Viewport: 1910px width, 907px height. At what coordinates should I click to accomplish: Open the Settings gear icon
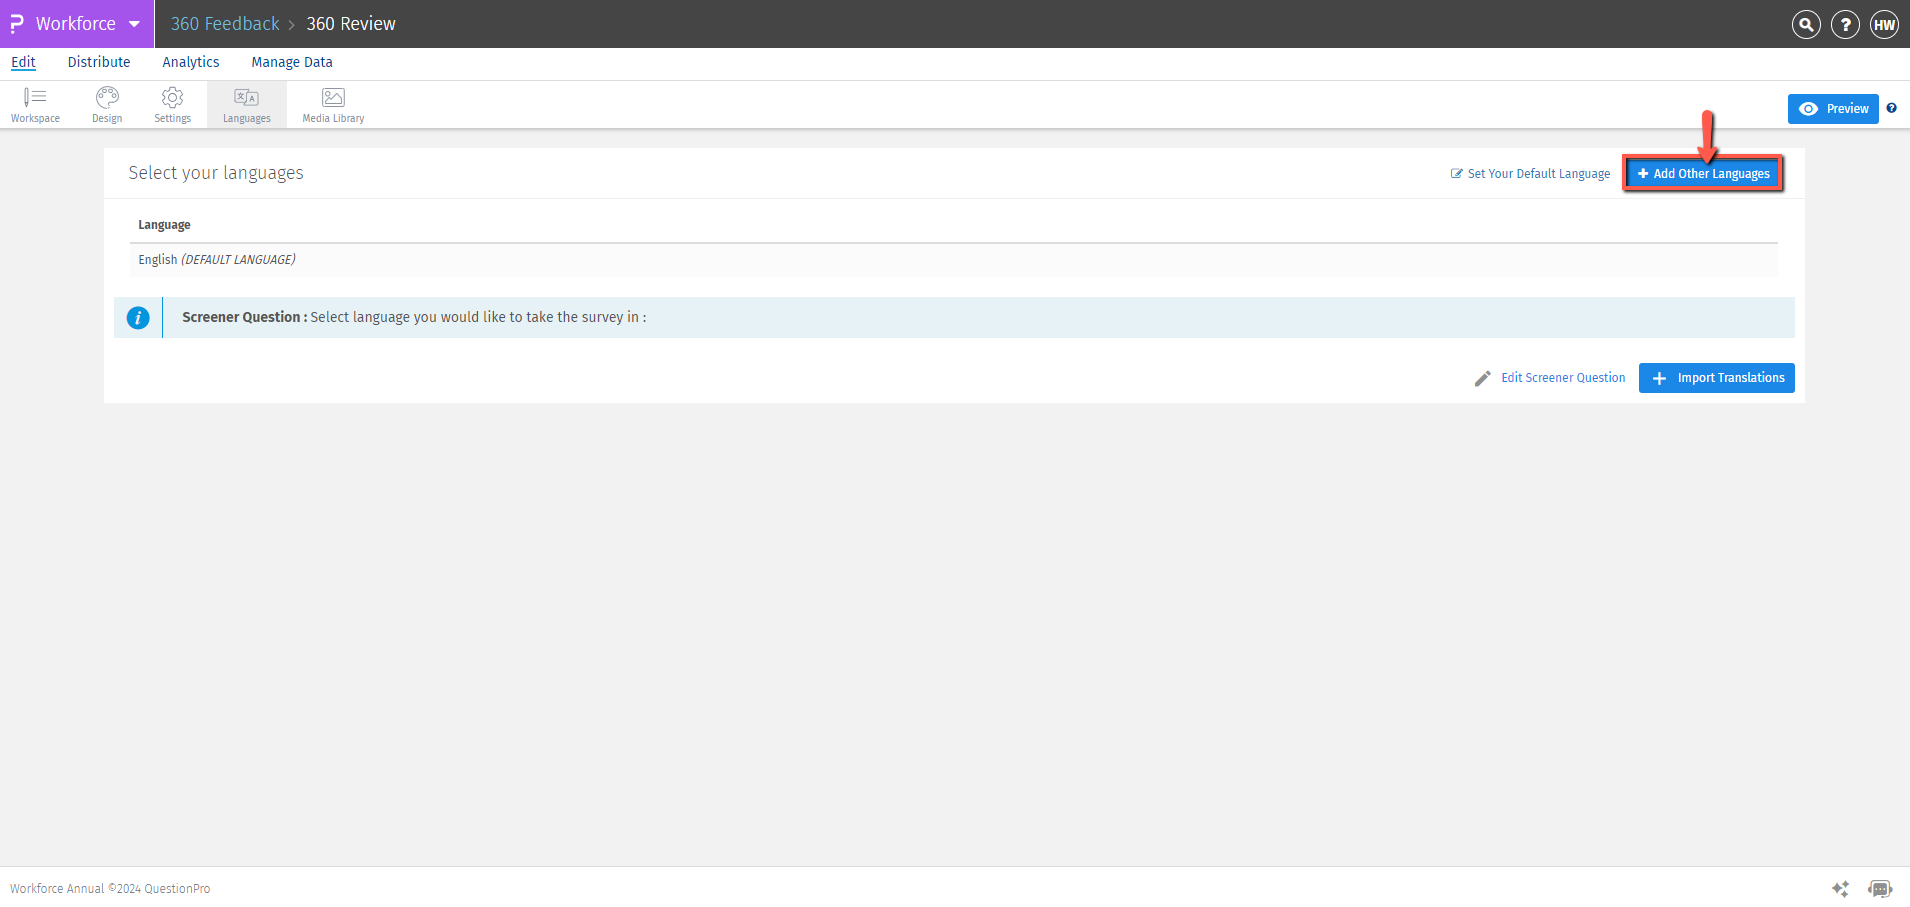pyautogui.click(x=172, y=104)
